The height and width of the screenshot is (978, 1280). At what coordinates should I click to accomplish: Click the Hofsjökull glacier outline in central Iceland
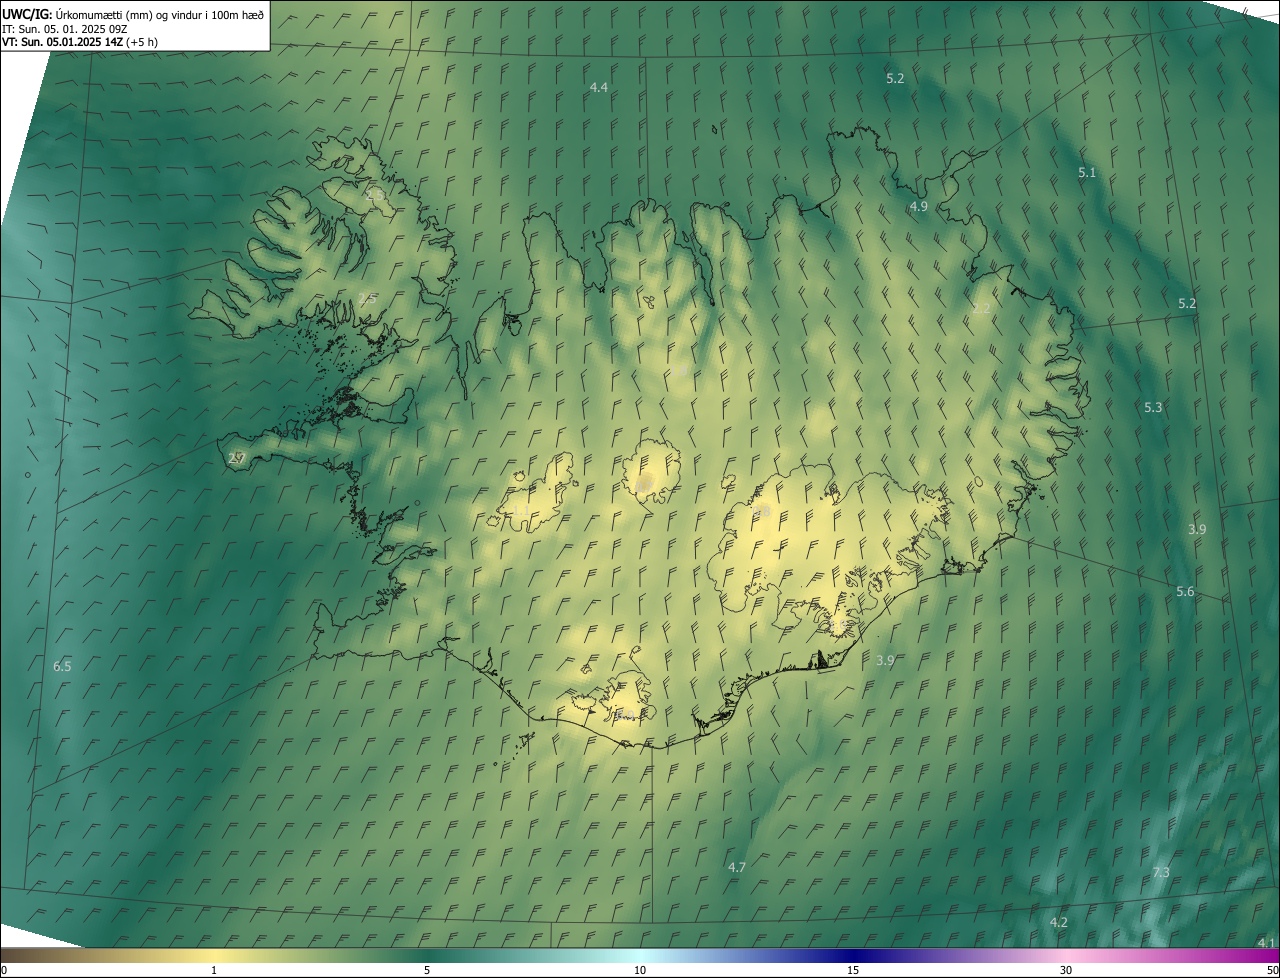coord(652,472)
